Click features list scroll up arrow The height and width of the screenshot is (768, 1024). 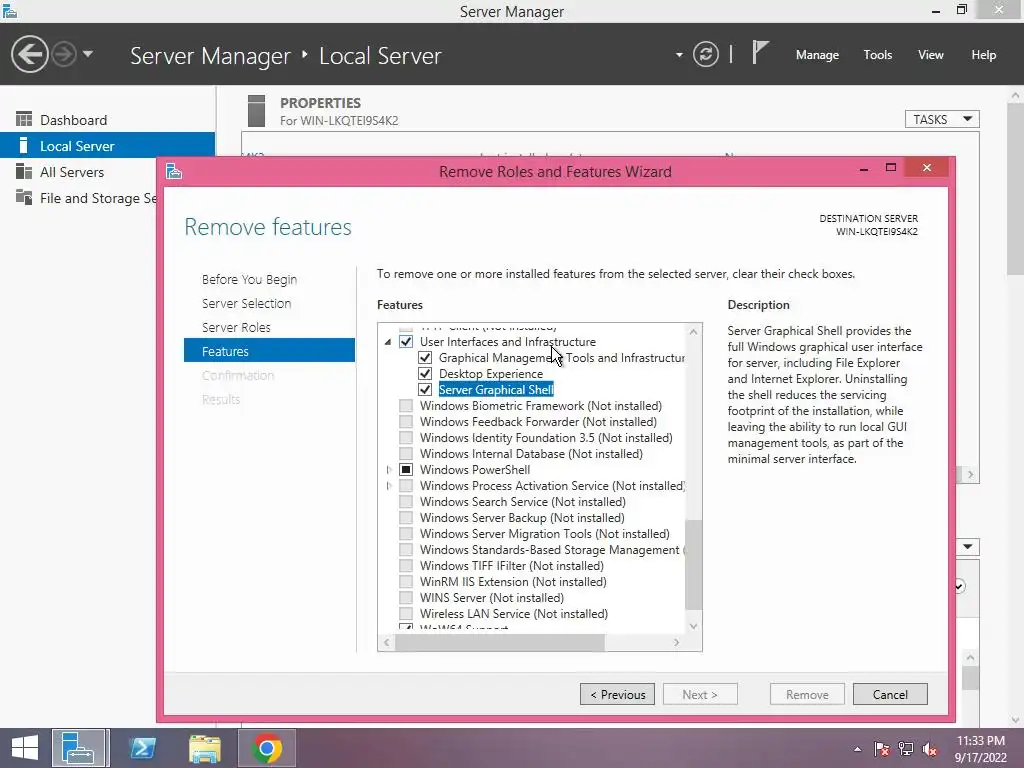(694, 332)
